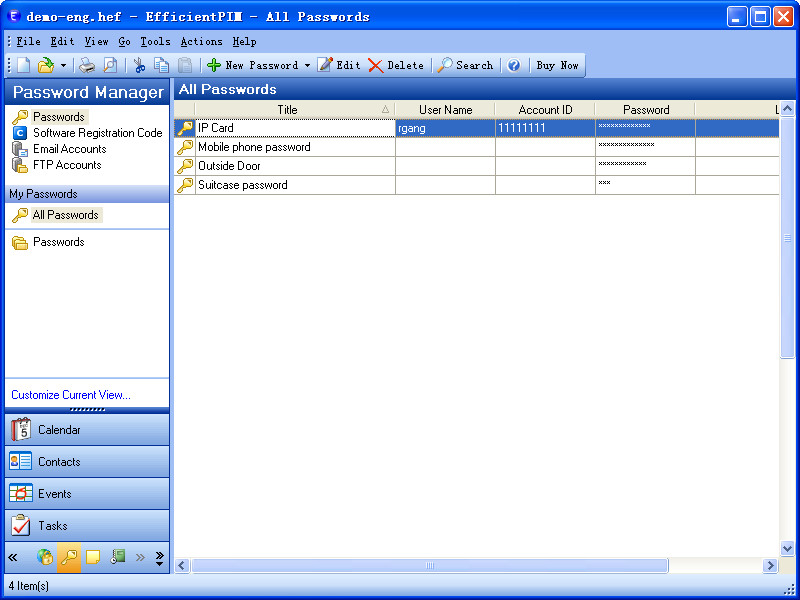Click the Edit toolbar button

click(339, 65)
